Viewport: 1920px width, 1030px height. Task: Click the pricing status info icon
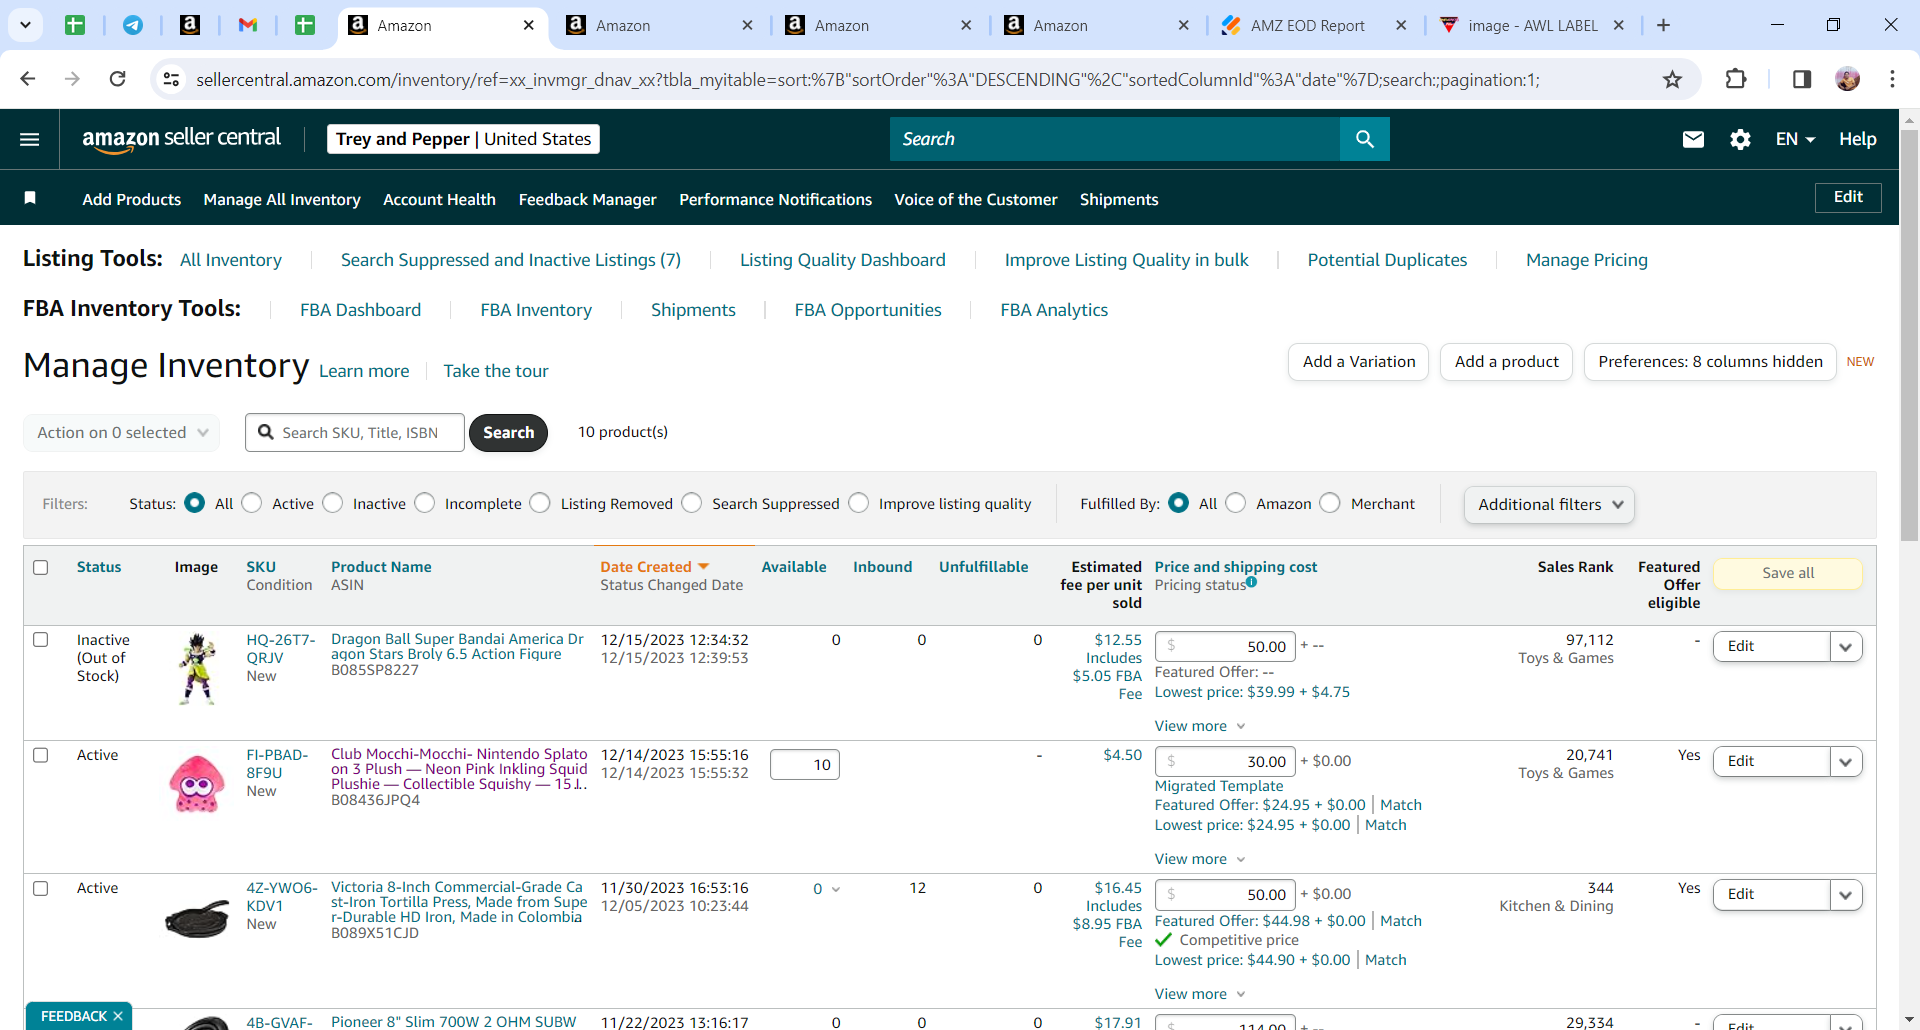1251,582
